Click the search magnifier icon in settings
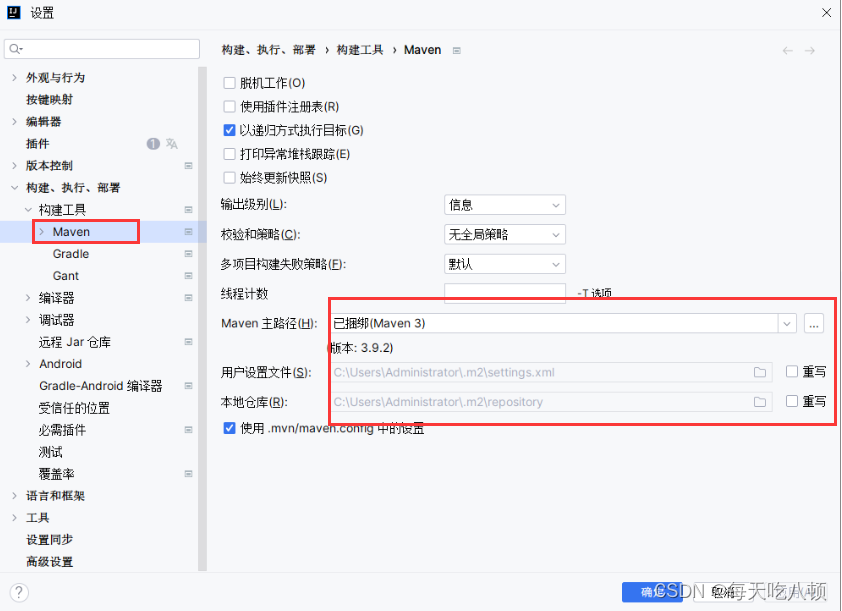842x611 pixels. pyautogui.click(x=15, y=49)
